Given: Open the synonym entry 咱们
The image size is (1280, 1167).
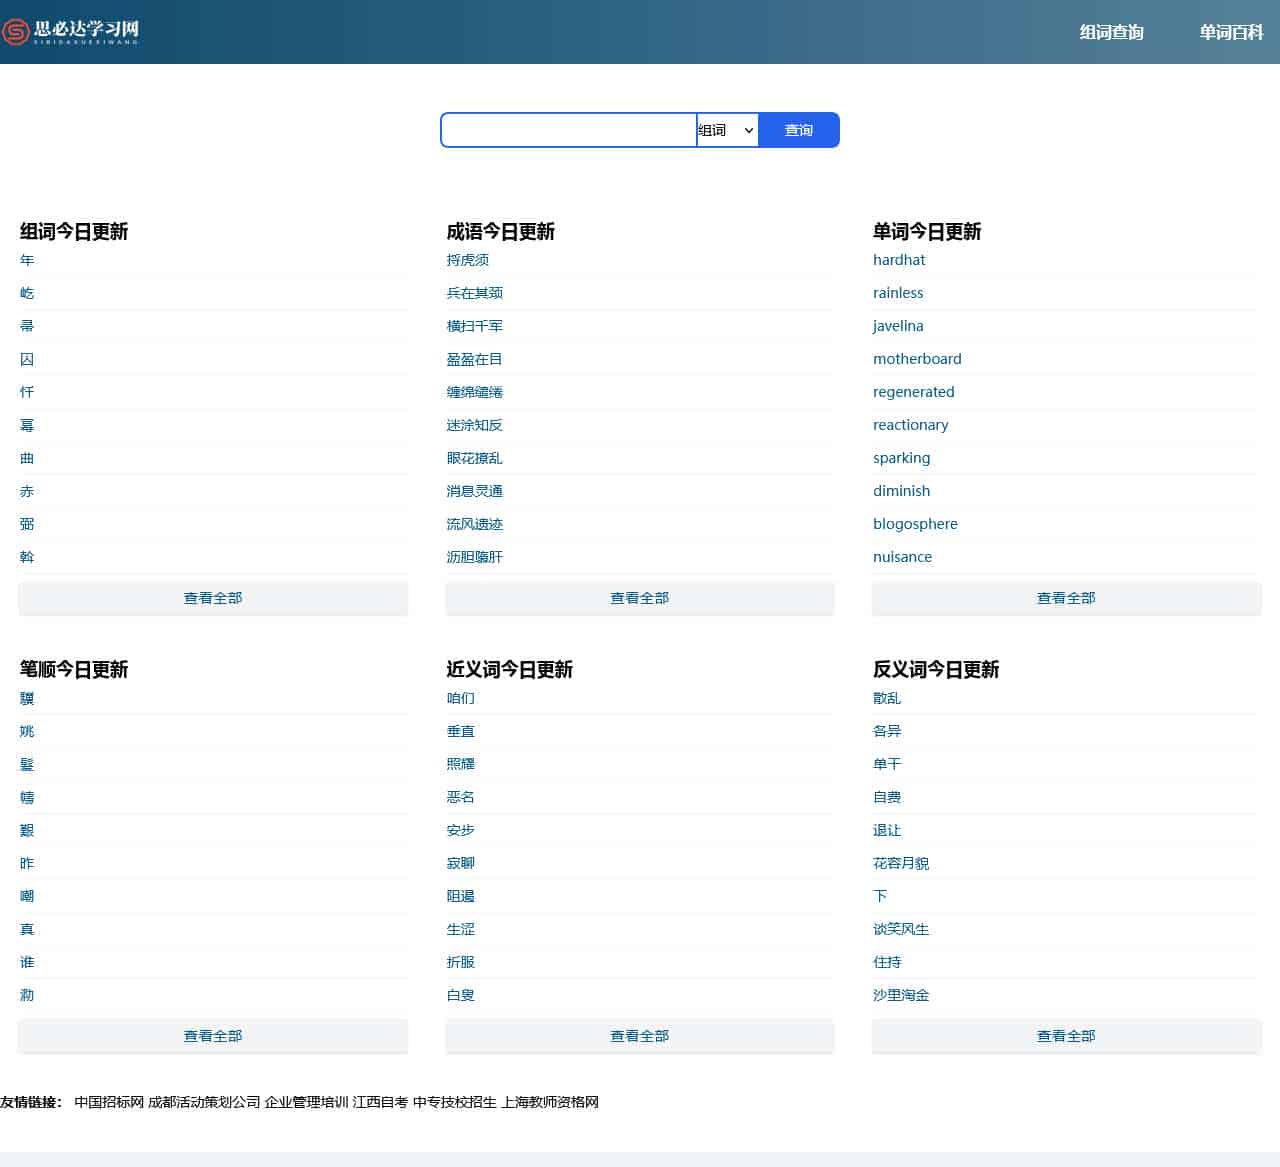Looking at the screenshot, I should click(x=460, y=698).
